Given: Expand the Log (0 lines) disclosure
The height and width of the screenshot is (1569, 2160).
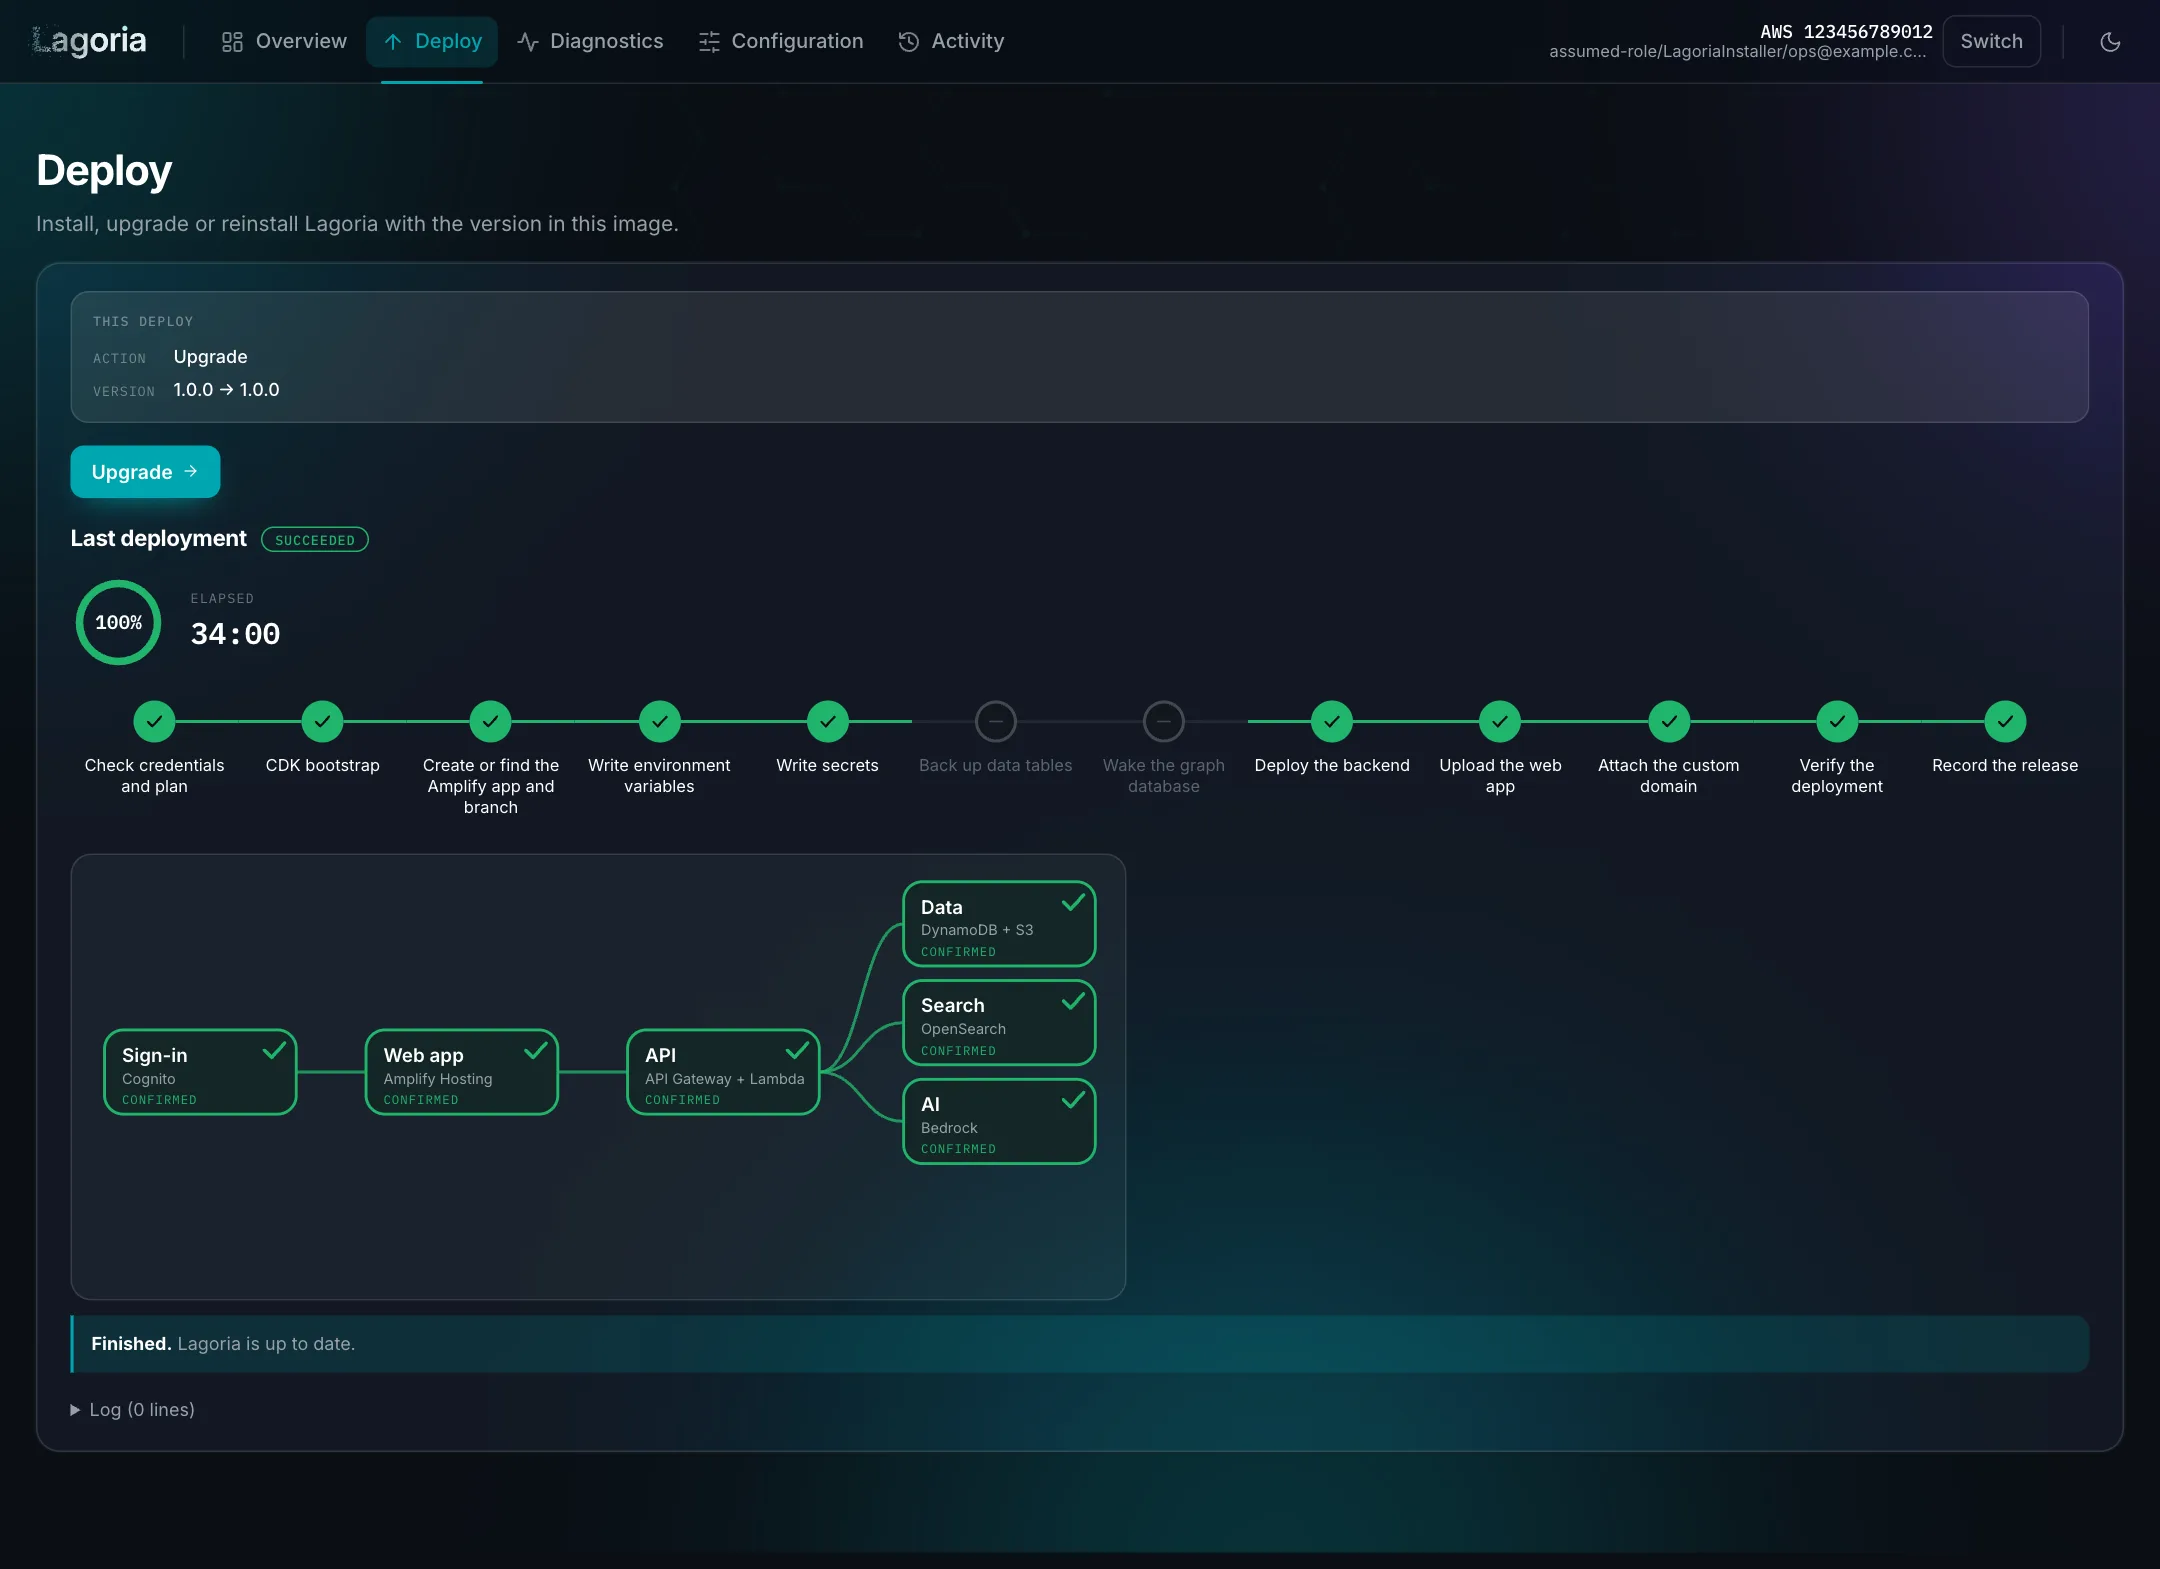Looking at the screenshot, I should tap(133, 1409).
